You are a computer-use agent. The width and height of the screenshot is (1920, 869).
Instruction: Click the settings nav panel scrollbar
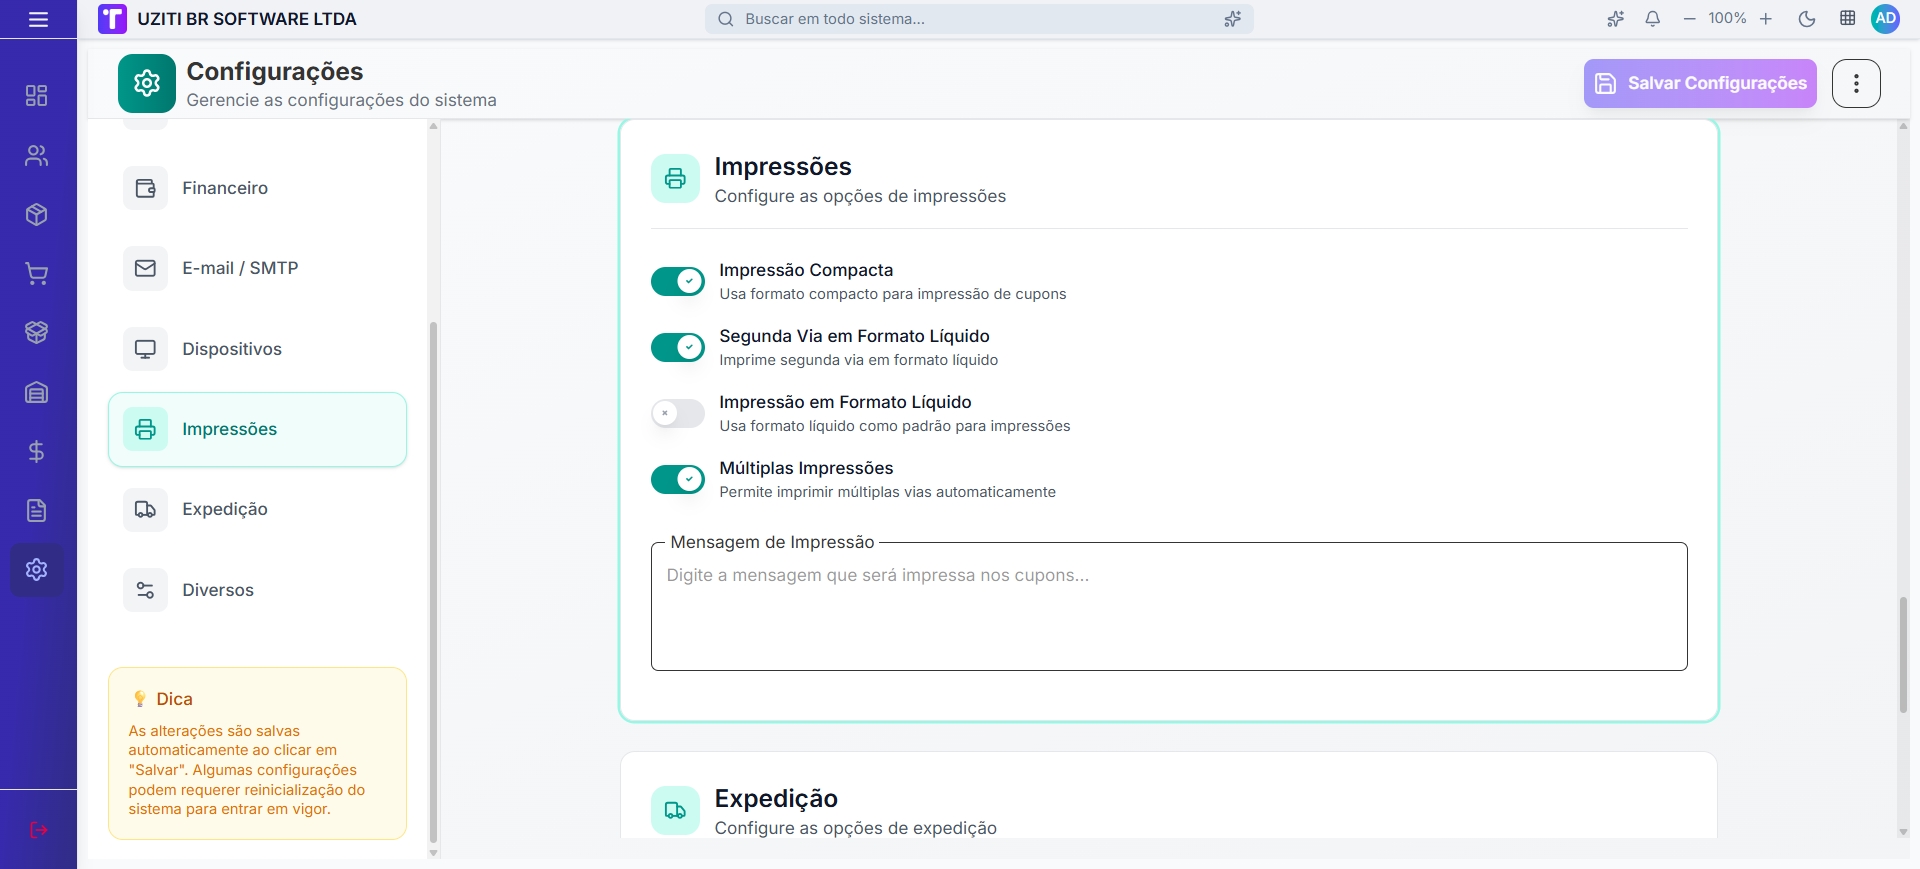(433, 582)
